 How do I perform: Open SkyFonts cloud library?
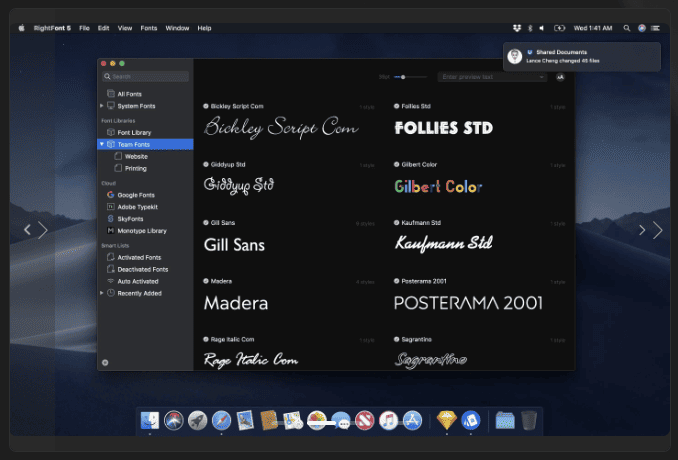point(130,219)
